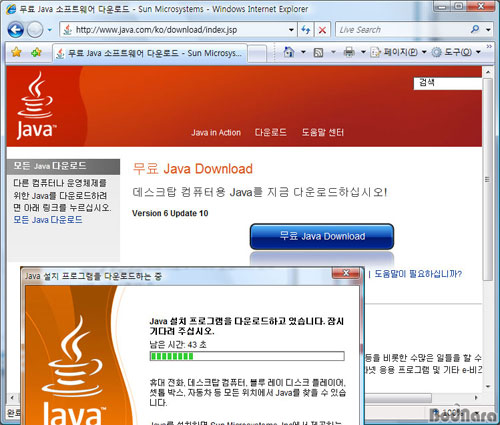Click the blue 무료 Java Download button
This screenshot has height=425, width=500.
(x=322, y=236)
